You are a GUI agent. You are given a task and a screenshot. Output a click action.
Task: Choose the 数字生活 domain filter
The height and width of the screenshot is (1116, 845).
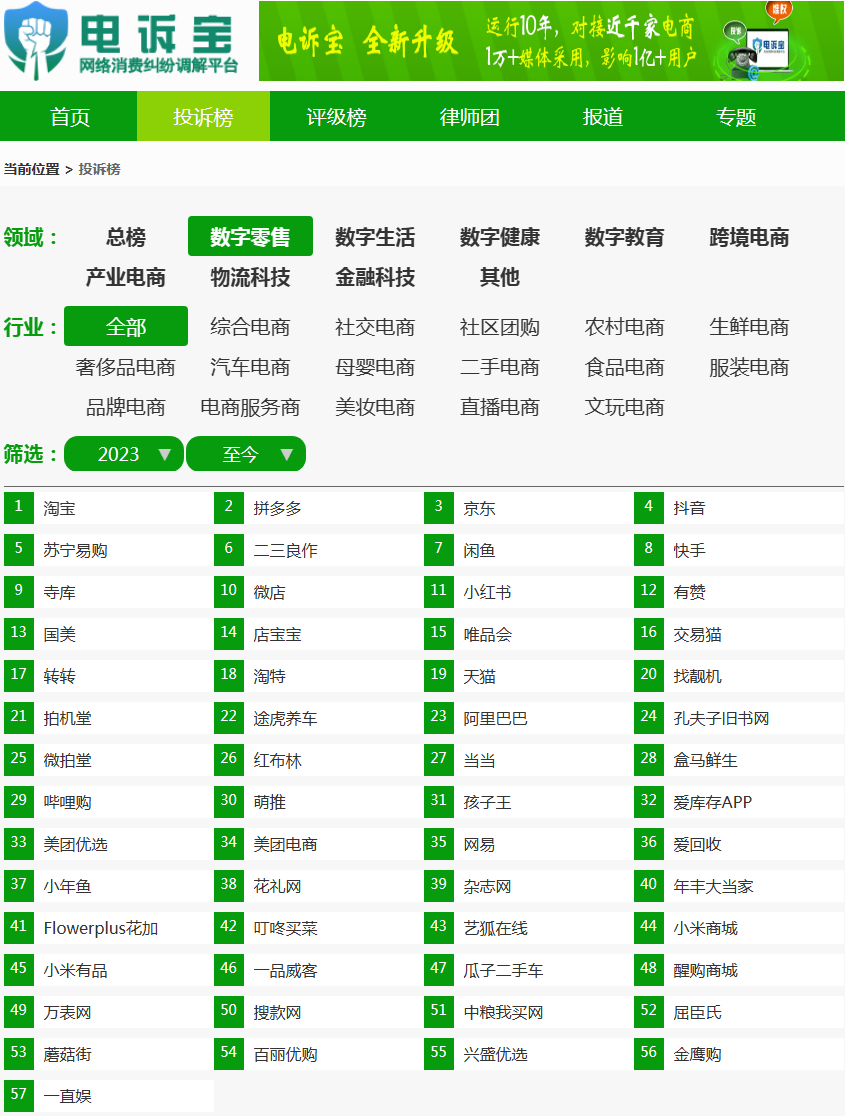[374, 236]
